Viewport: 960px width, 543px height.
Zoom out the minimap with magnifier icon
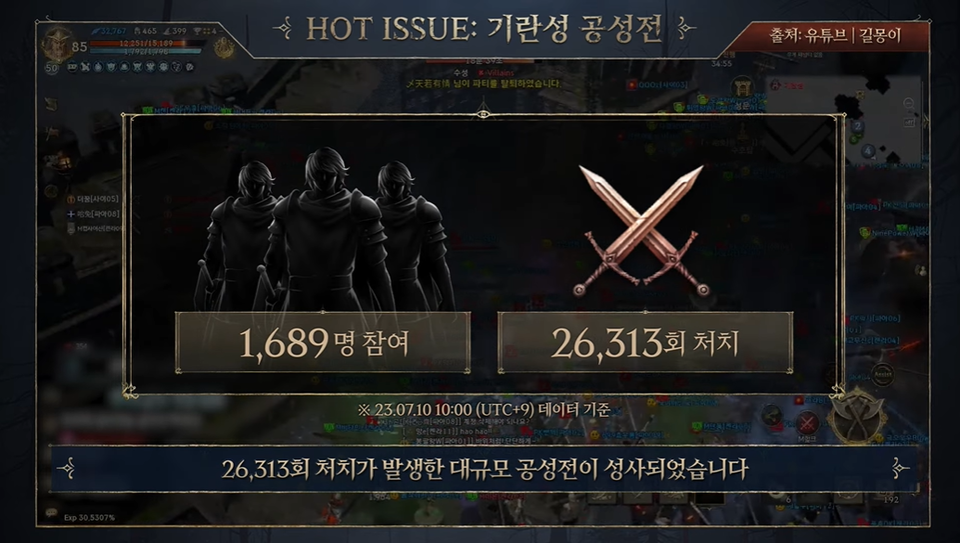click(x=909, y=103)
